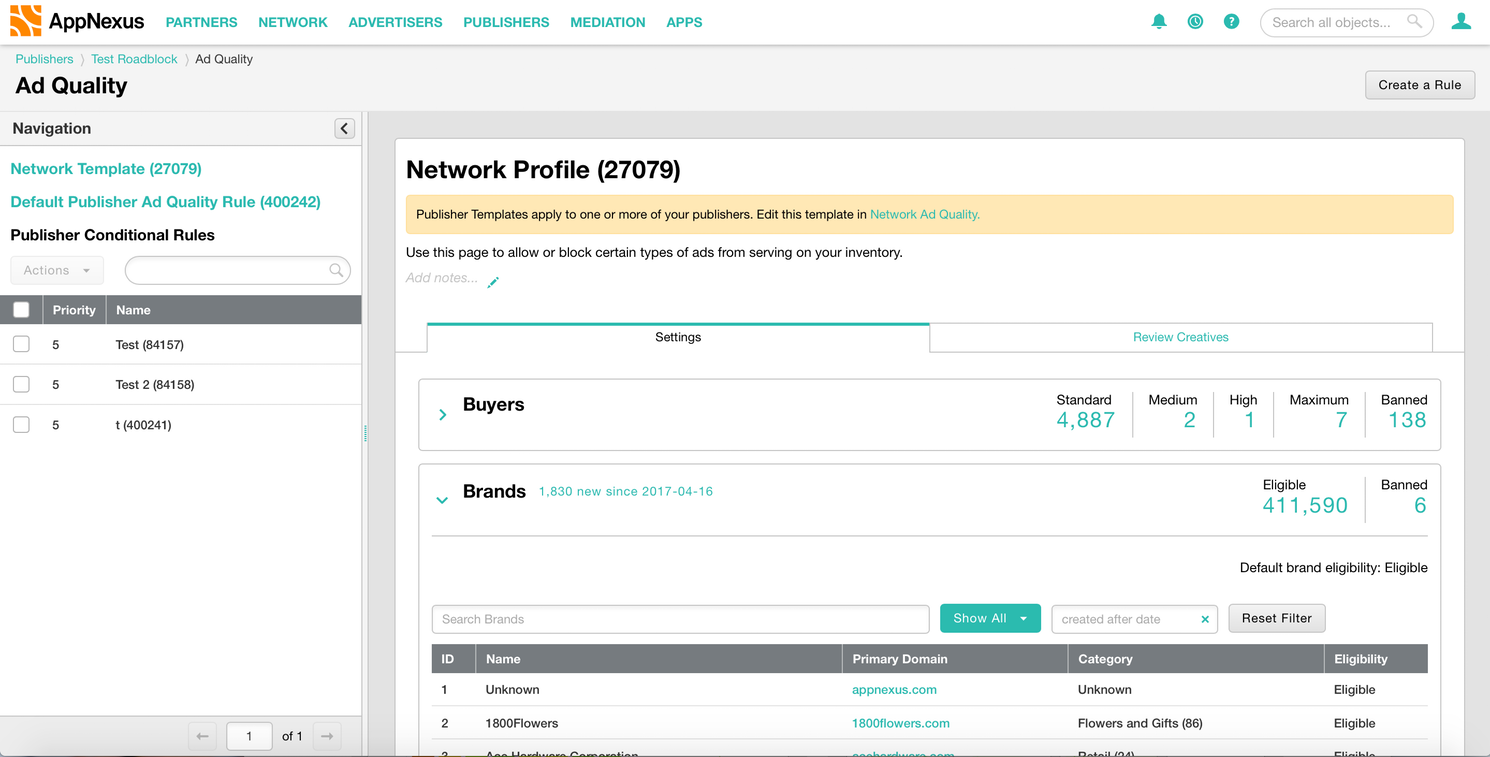Open the user account profile icon

coord(1461,21)
